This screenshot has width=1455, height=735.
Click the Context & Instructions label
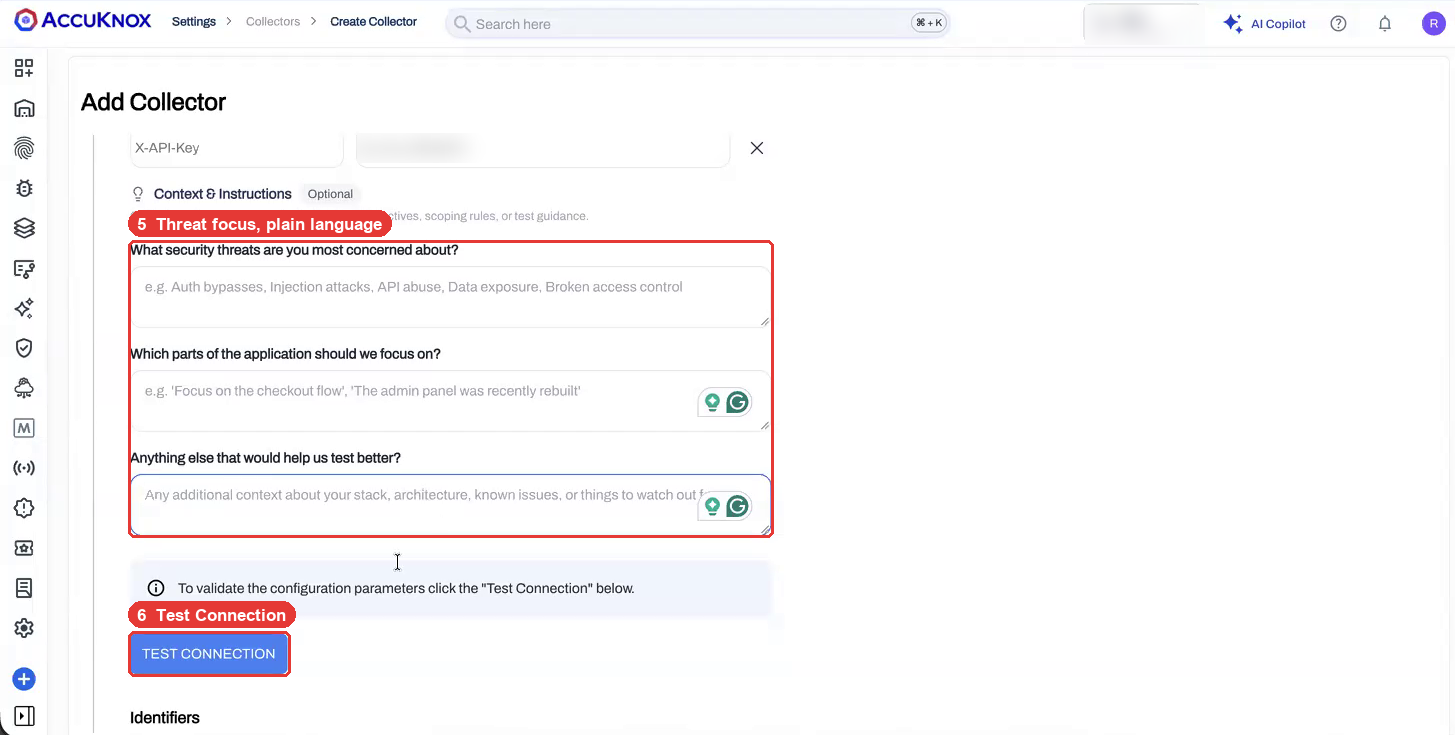223,194
